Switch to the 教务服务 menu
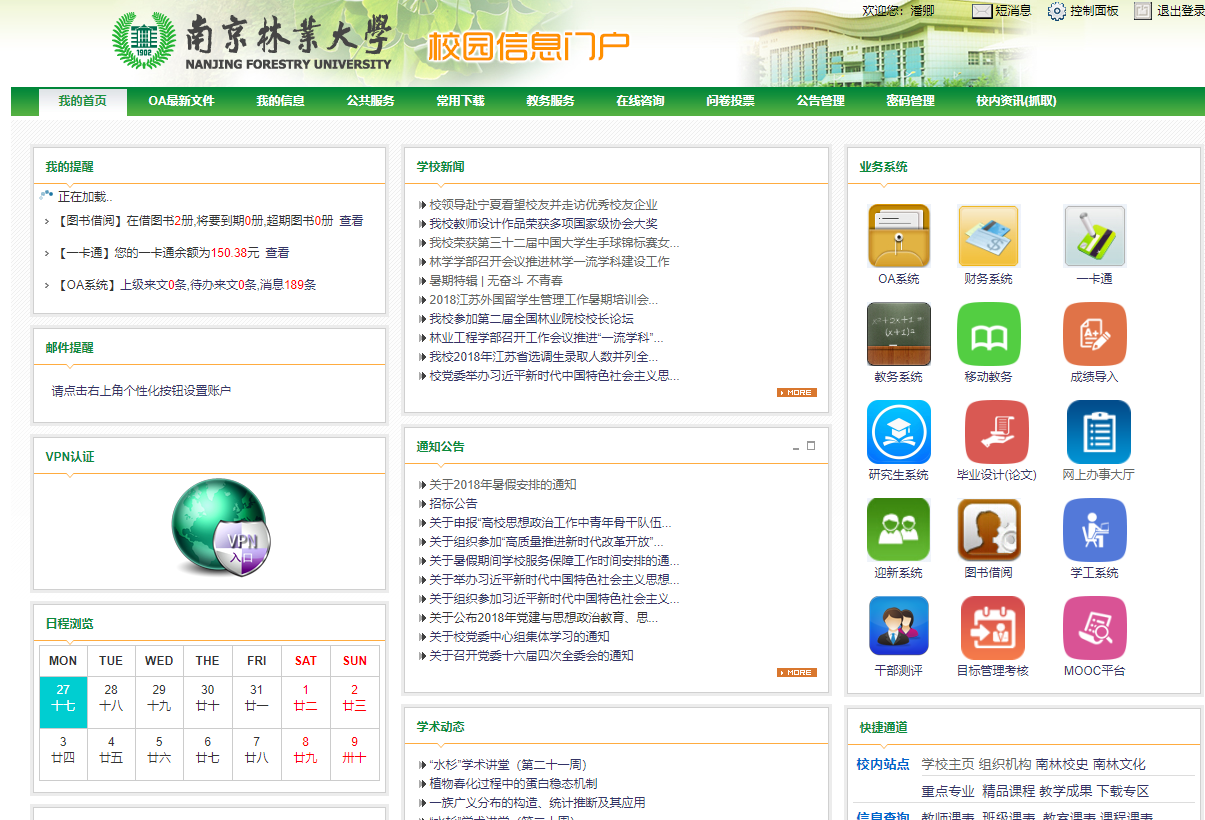This screenshot has height=820, width=1205. [548, 100]
